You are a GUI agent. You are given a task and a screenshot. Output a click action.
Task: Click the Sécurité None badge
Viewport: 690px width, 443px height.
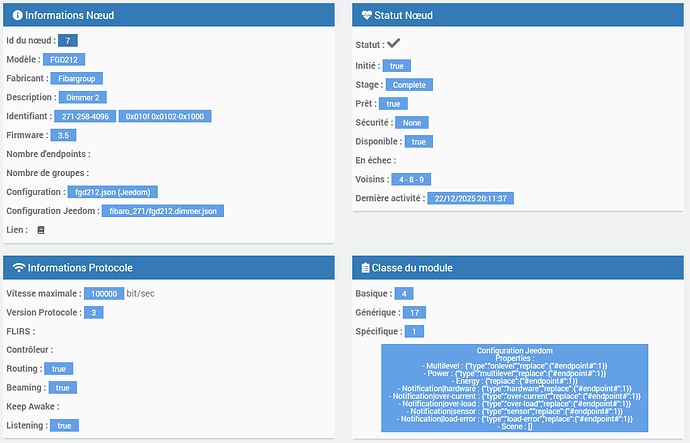click(x=411, y=123)
